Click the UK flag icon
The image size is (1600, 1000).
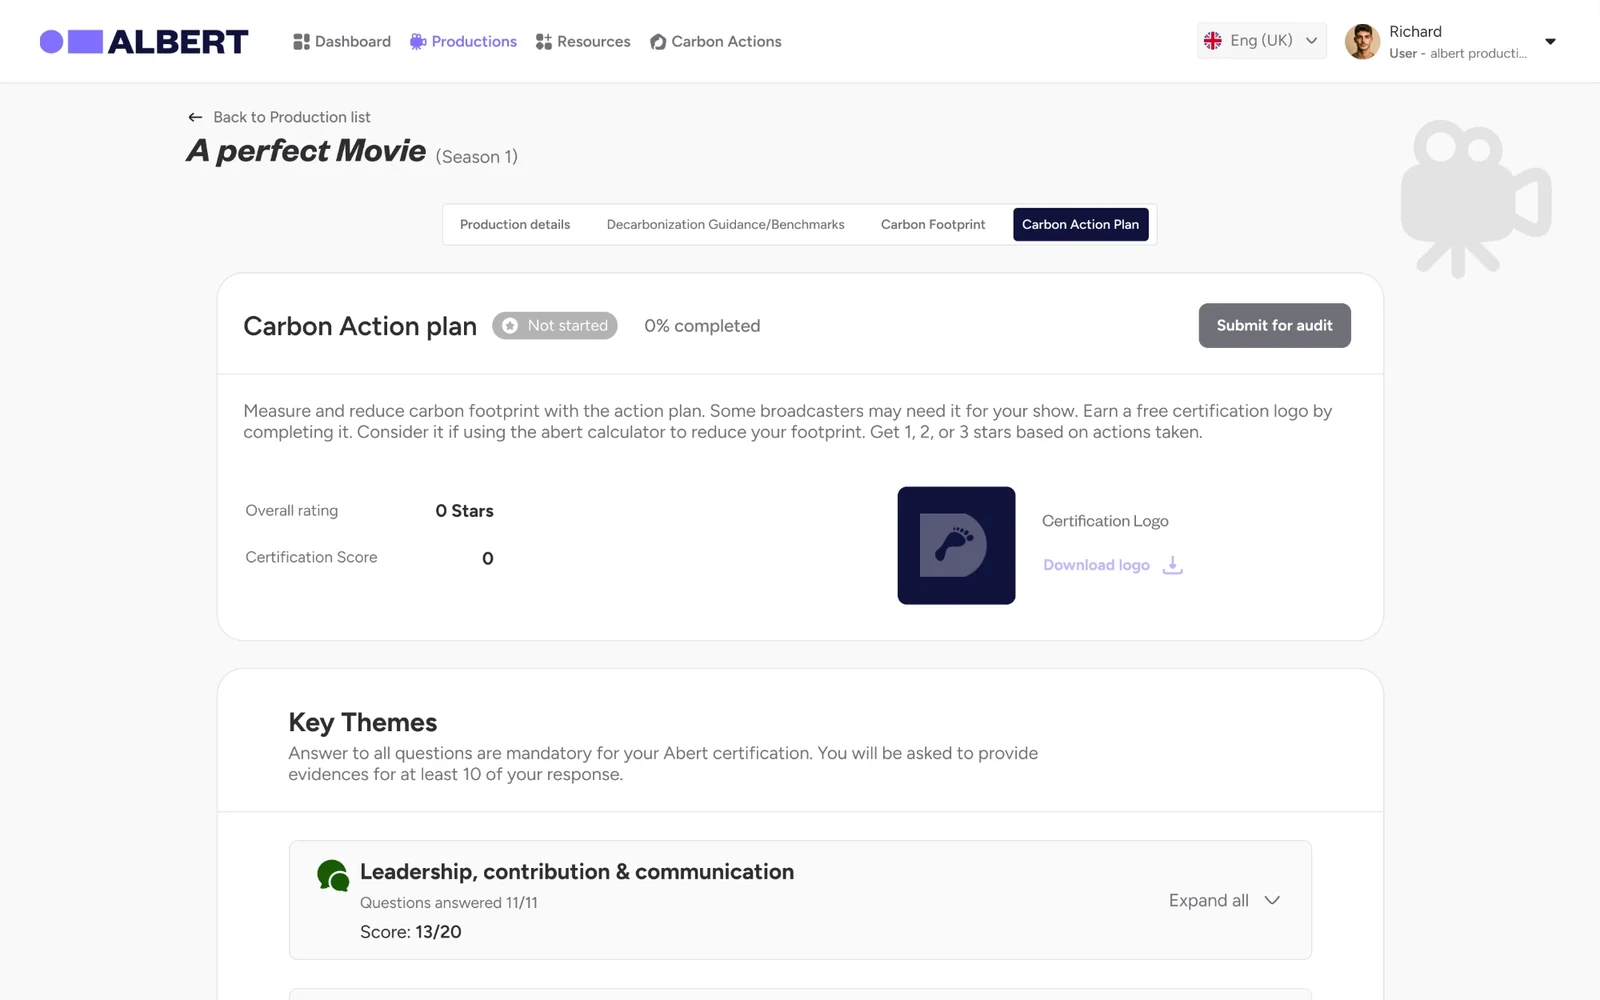(1213, 41)
